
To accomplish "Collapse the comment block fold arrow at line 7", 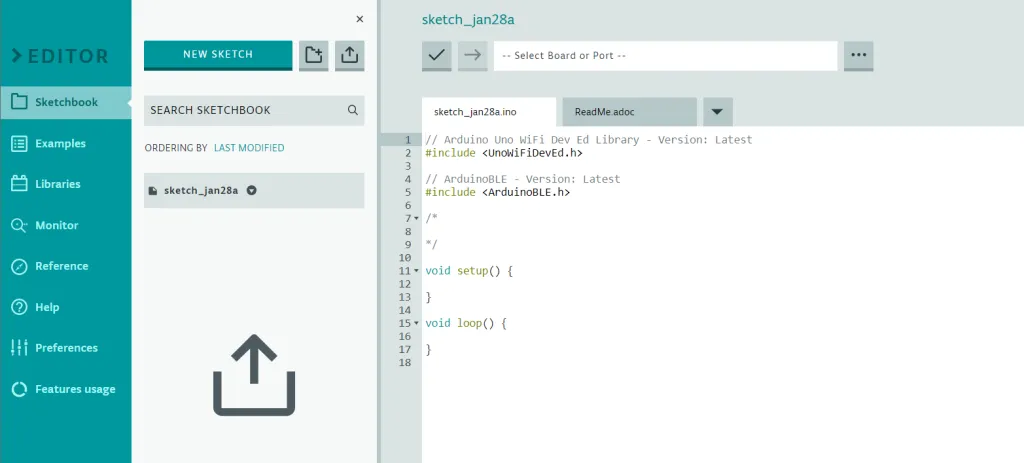I will coord(416,218).
